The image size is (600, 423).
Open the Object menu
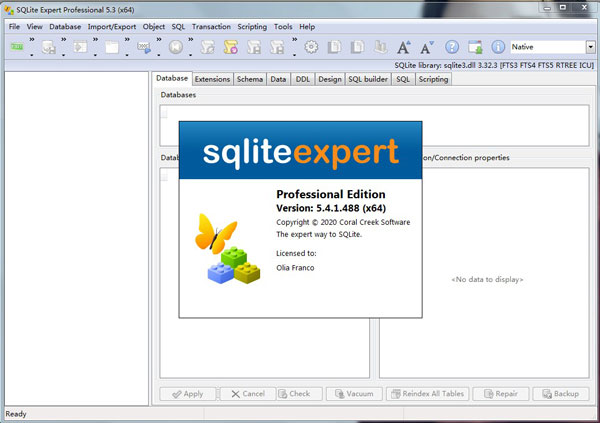coord(154,27)
